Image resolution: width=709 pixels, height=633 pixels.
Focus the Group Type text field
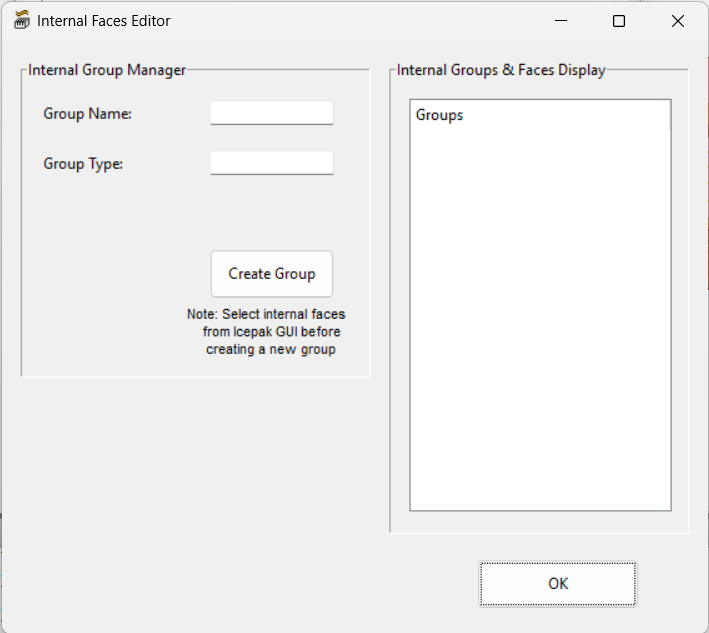pos(271,163)
